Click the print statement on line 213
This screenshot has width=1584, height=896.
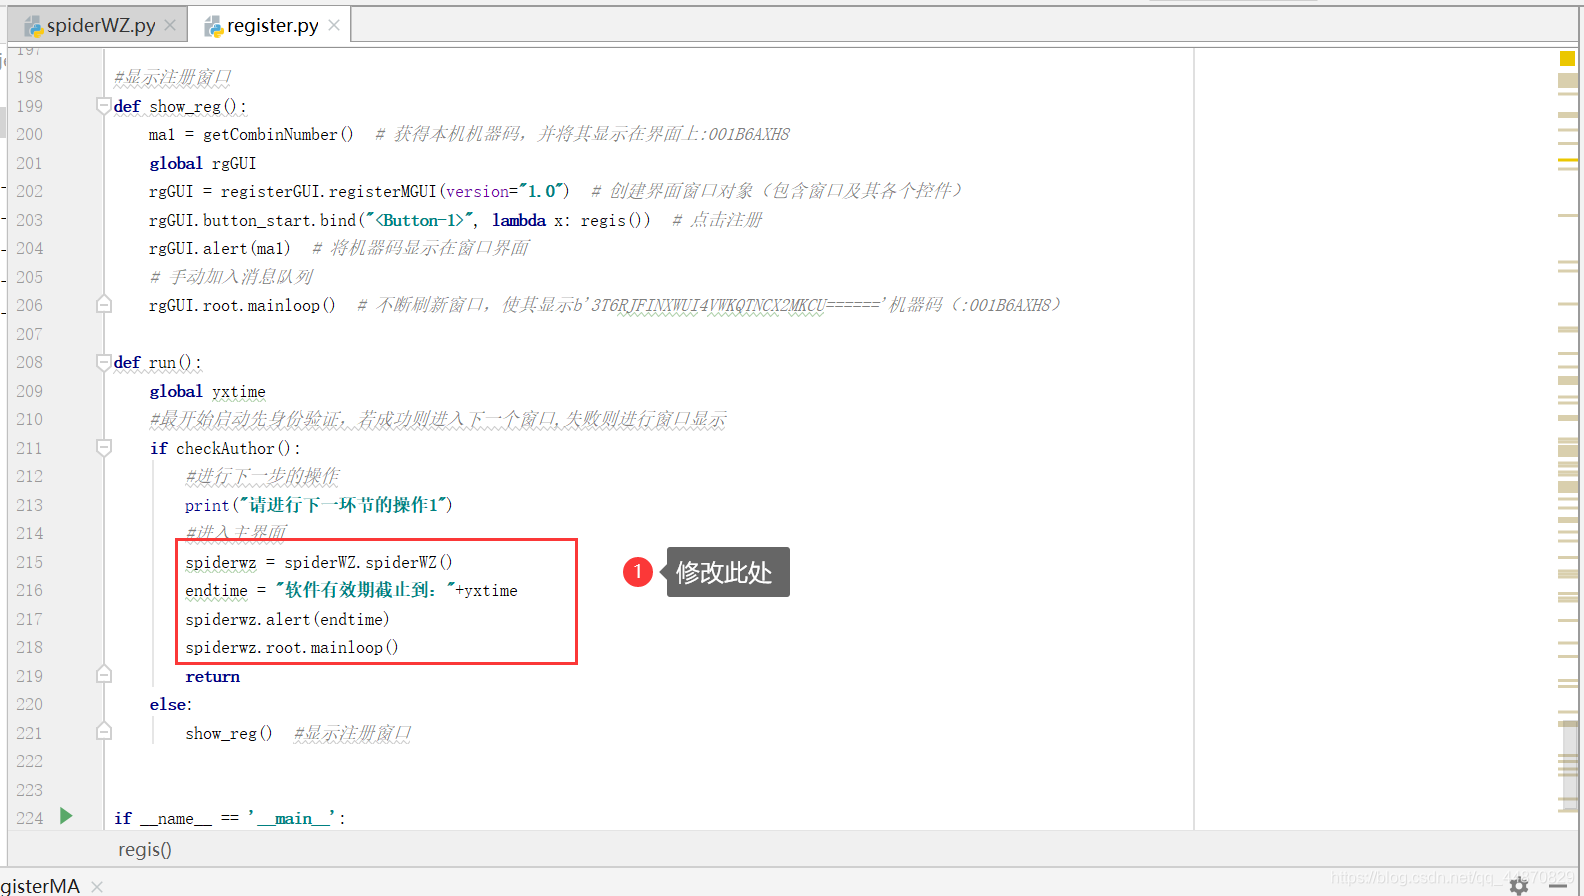[319, 505]
